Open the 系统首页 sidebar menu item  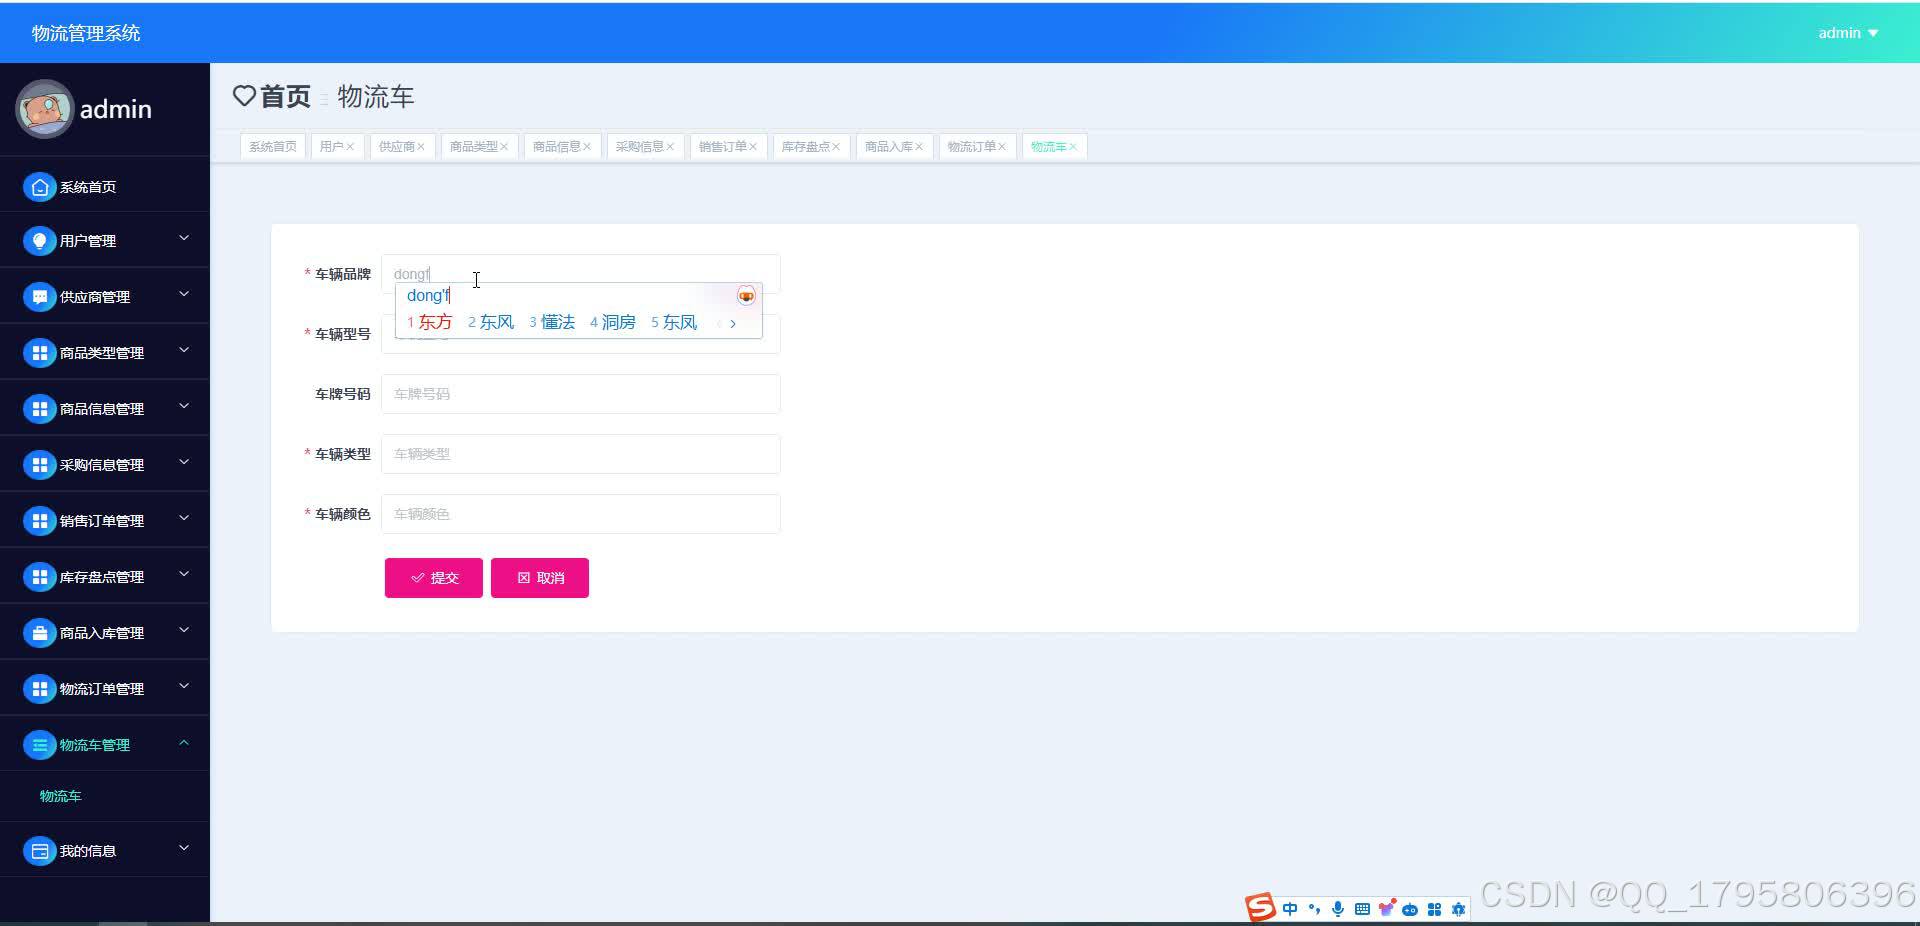[104, 187]
